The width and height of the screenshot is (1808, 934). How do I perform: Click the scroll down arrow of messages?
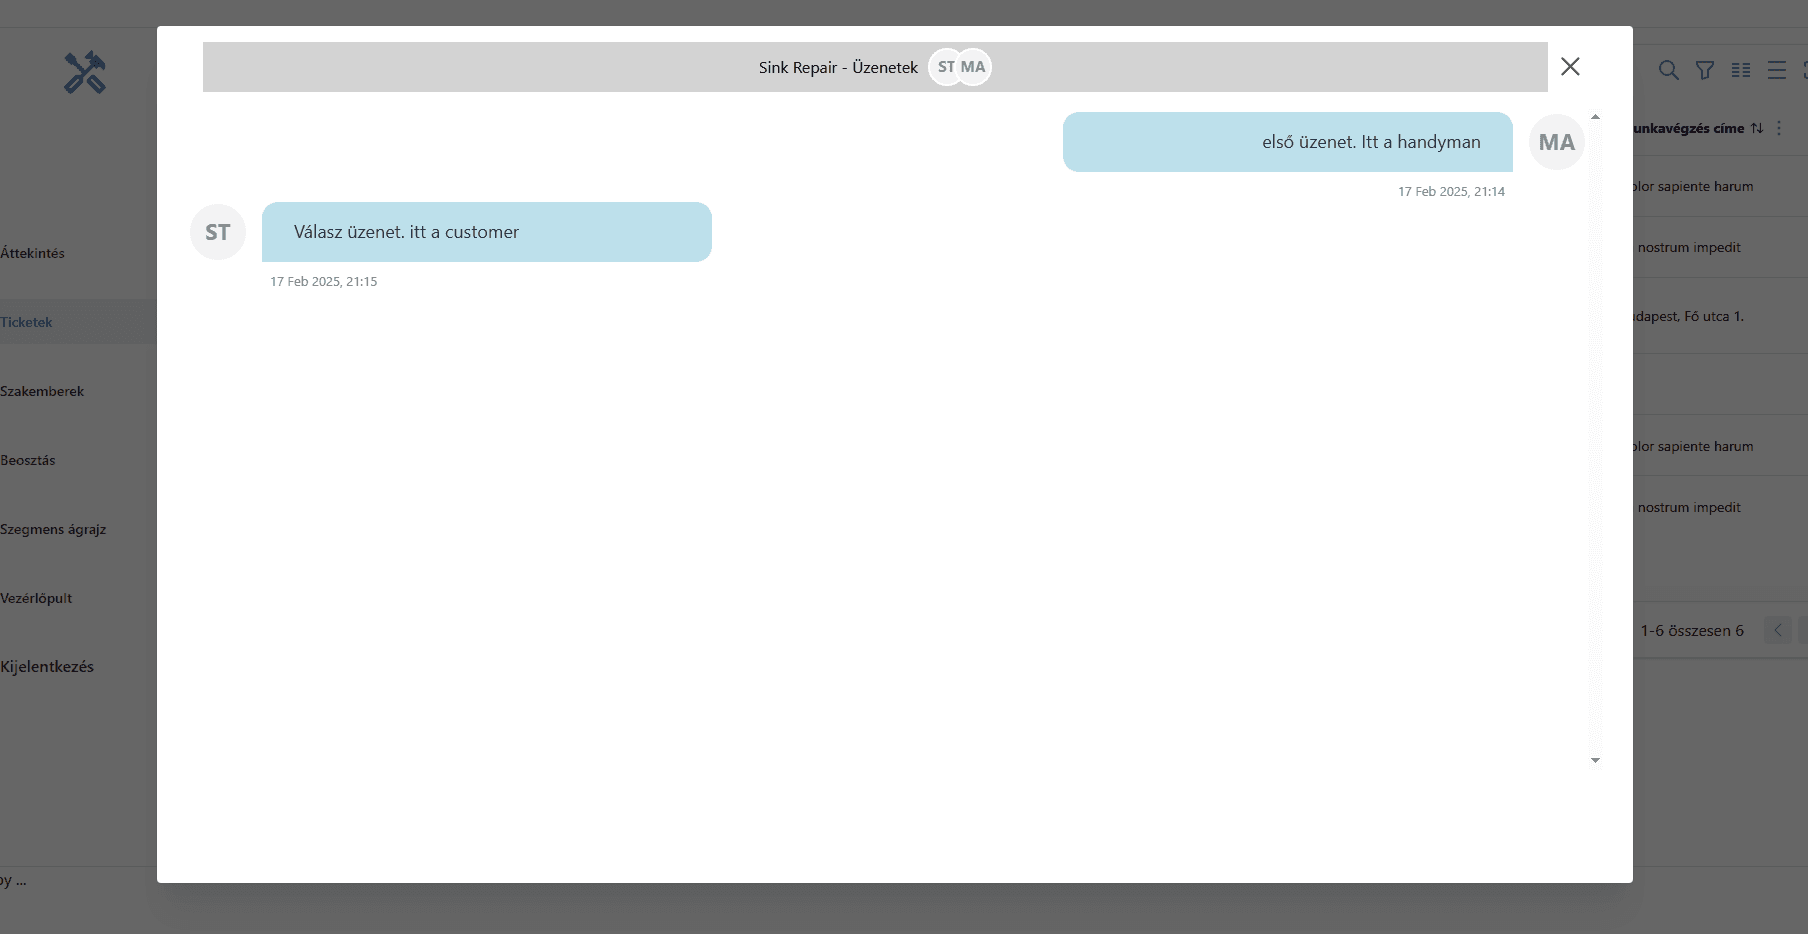tap(1595, 760)
